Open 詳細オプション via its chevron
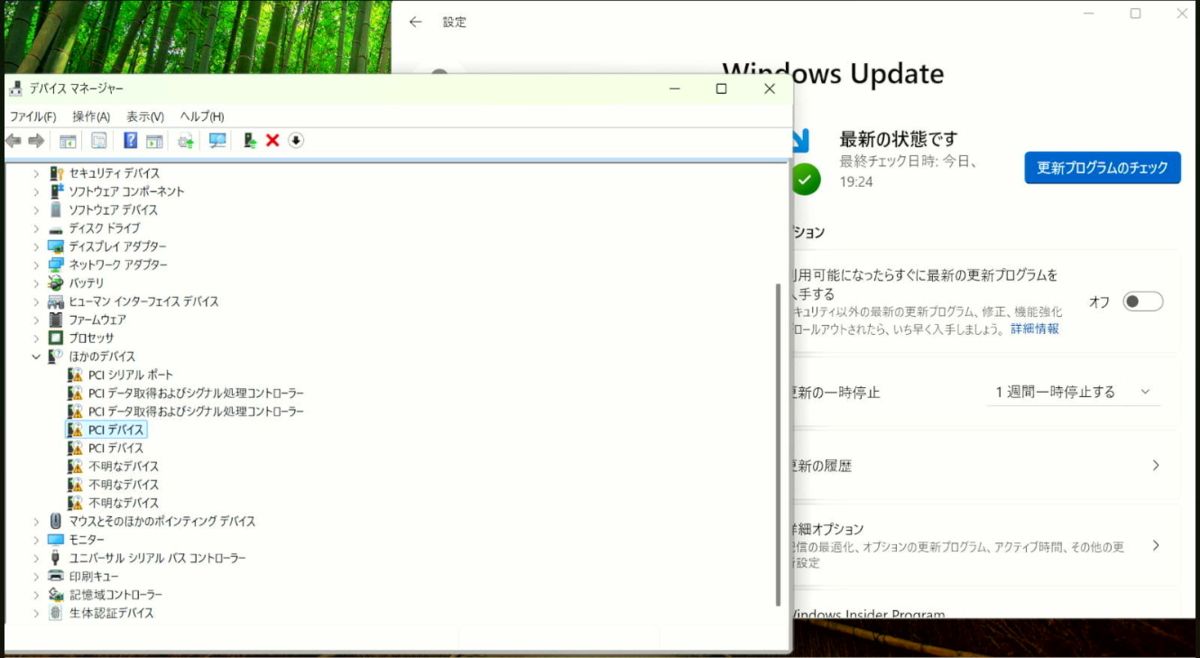1200x658 pixels. click(x=1156, y=546)
